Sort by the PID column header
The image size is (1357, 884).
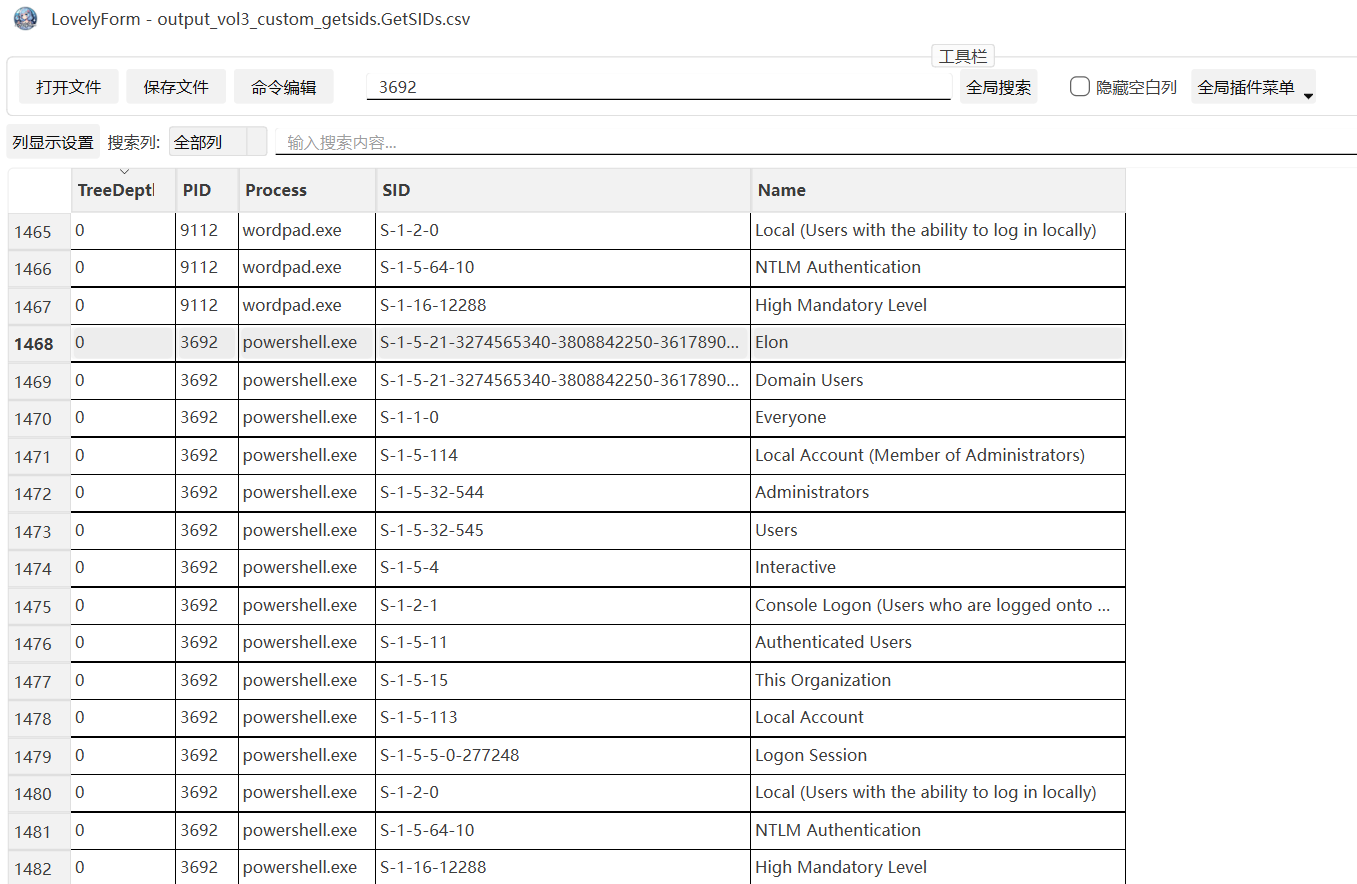coord(207,190)
